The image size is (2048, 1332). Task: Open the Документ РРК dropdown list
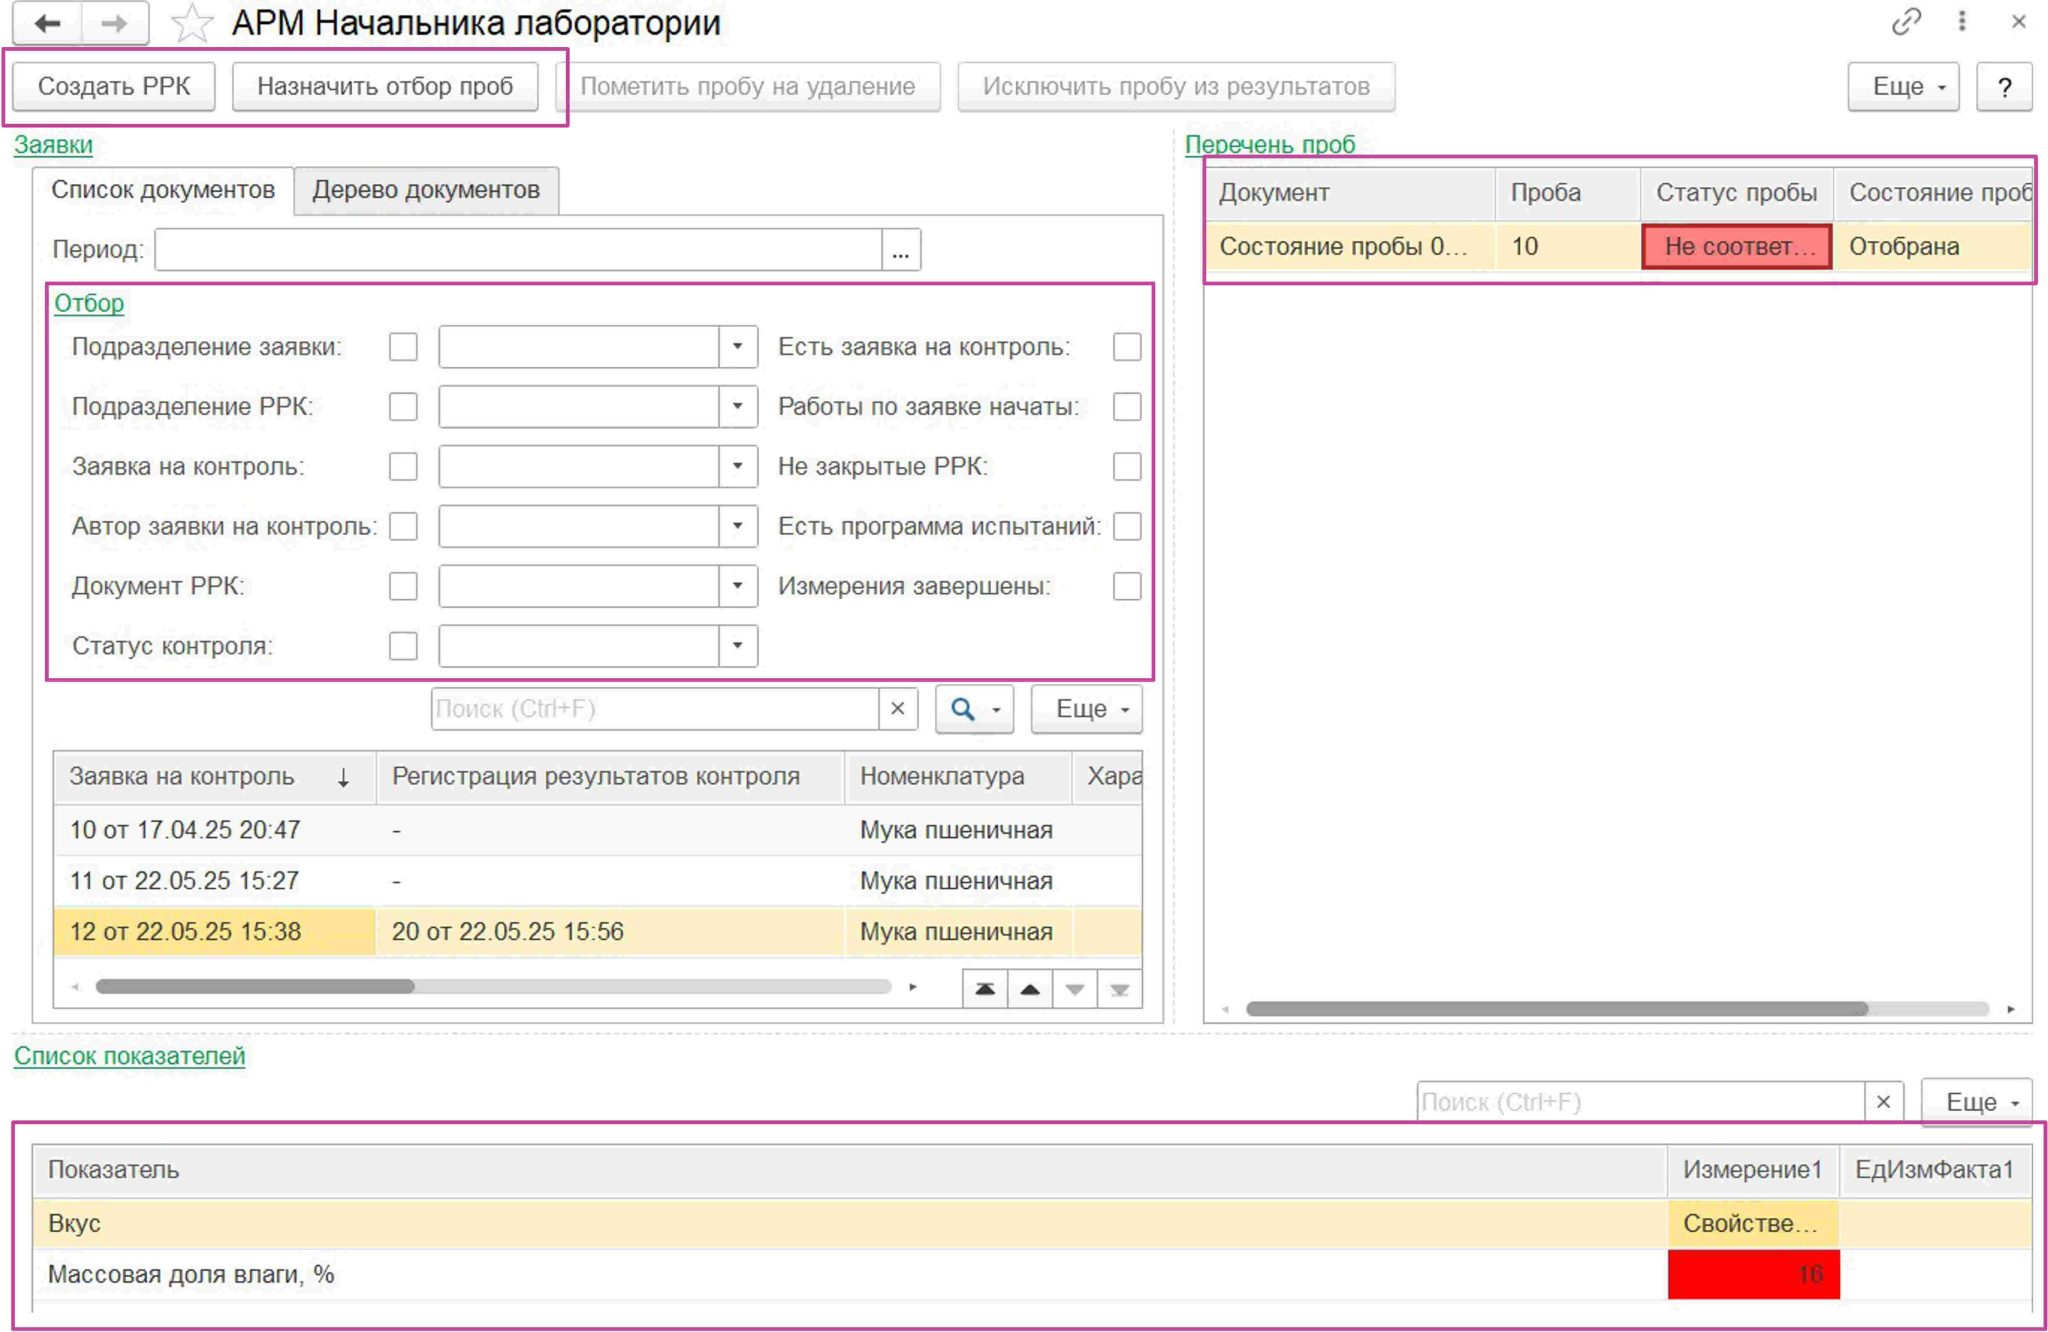point(738,586)
